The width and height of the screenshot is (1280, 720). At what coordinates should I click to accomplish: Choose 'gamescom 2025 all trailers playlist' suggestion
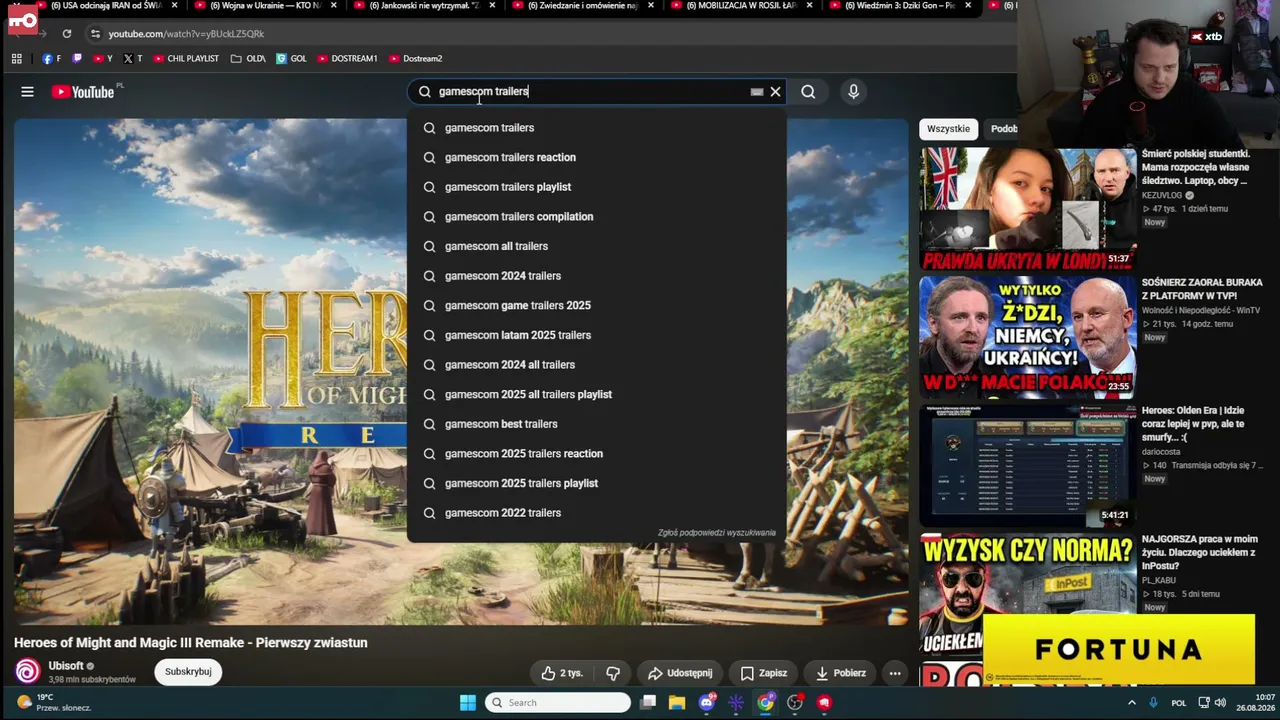(x=597, y=395)
